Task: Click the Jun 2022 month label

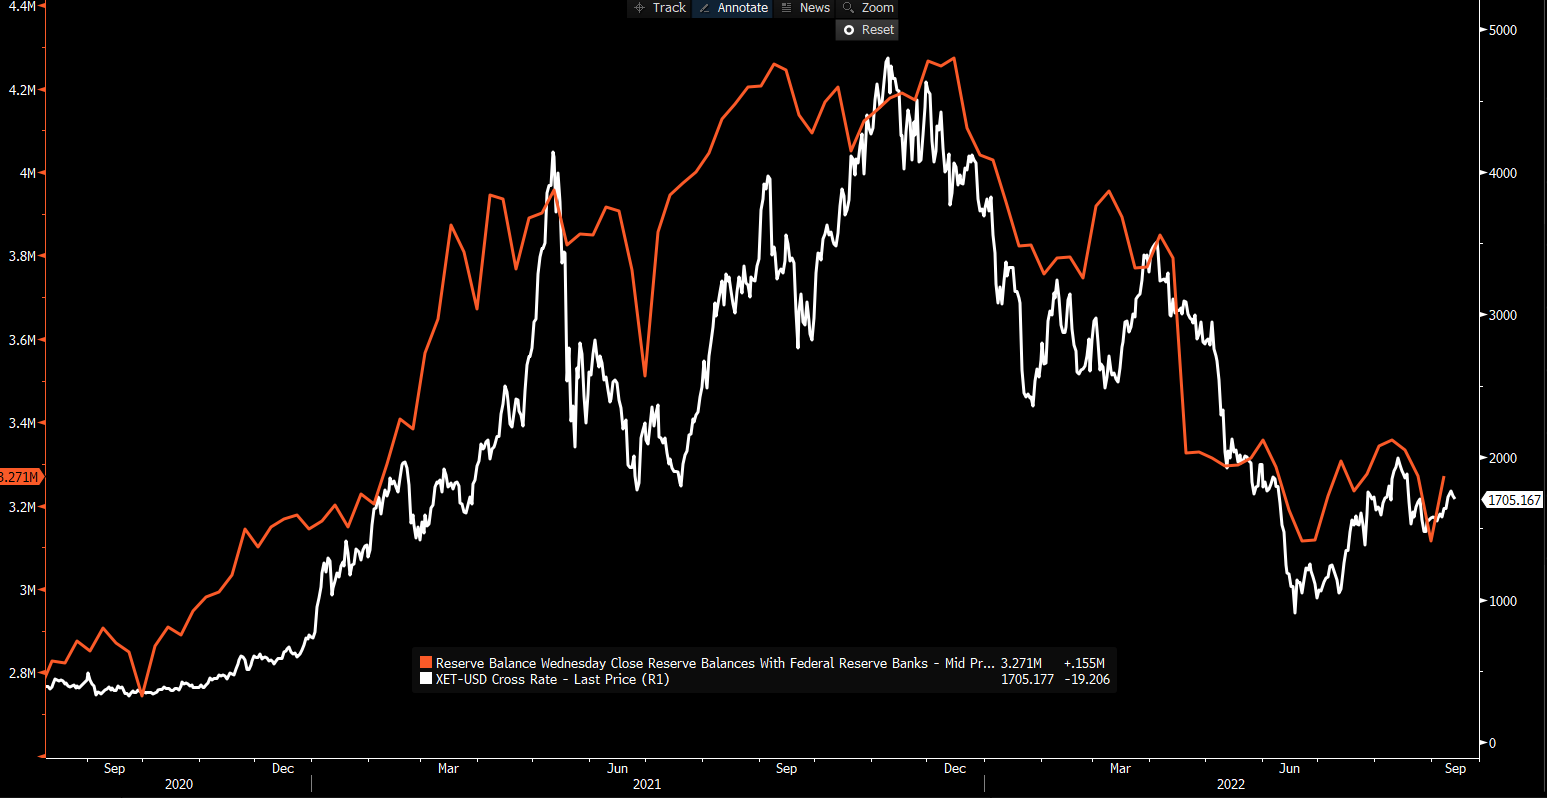Action: [1290, 768]
